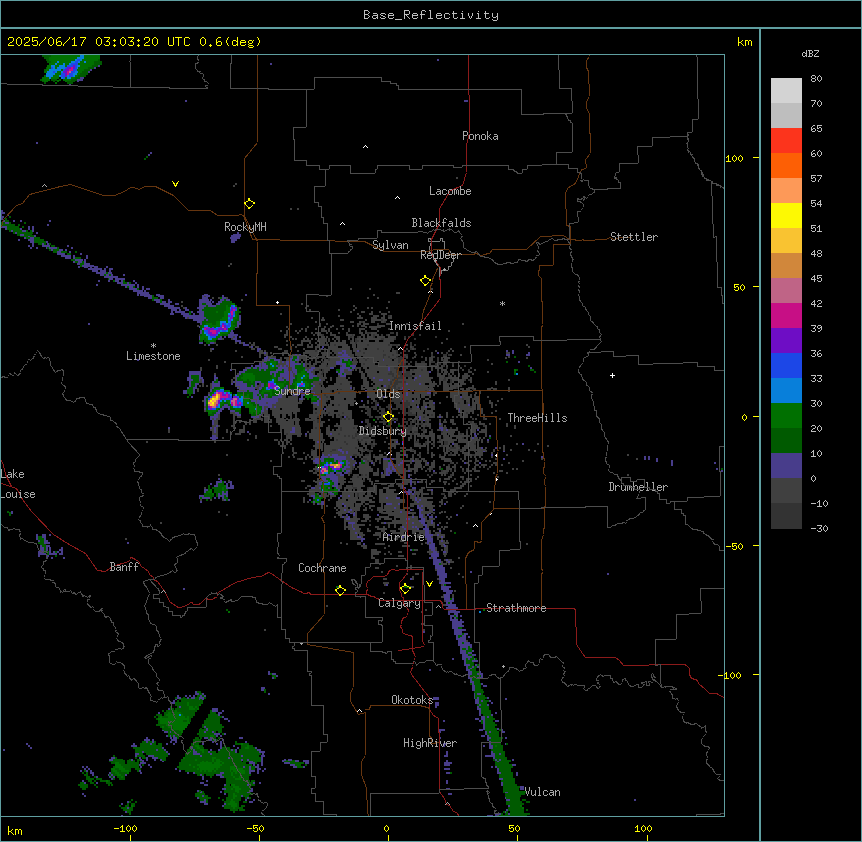Viewport: 862px width, 842px height.
Task: Click the Limestone label
Action: point(153,356)
